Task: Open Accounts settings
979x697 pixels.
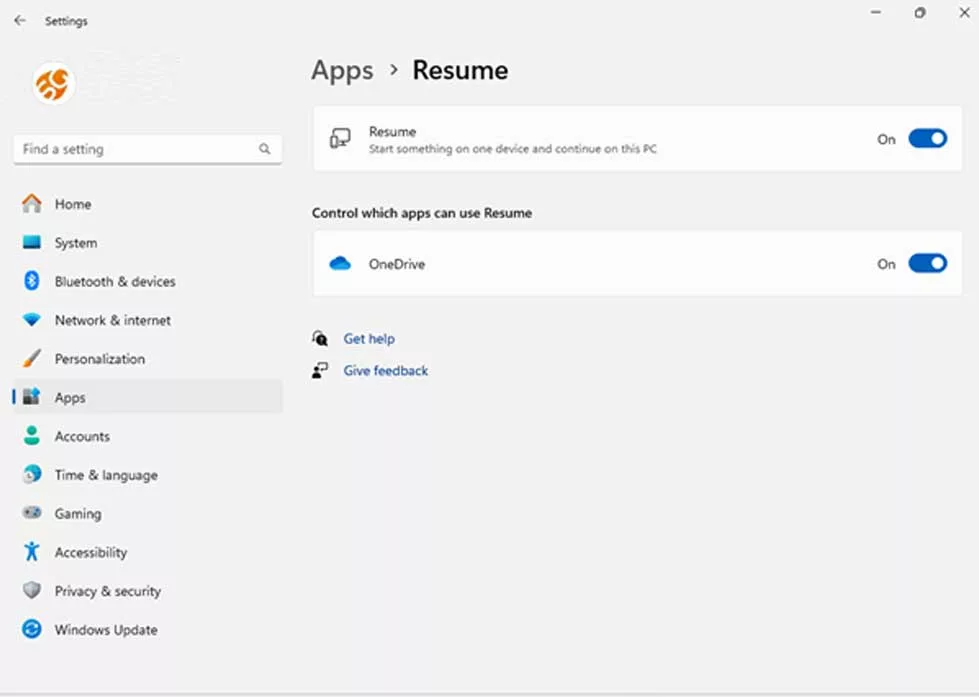Action: click(x=147, y=436)
